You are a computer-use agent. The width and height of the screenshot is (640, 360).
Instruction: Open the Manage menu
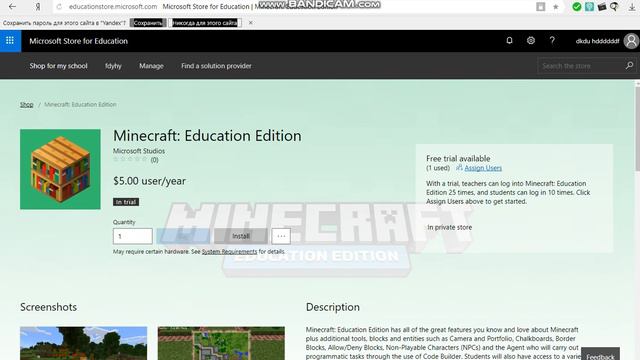coord(151,66)
